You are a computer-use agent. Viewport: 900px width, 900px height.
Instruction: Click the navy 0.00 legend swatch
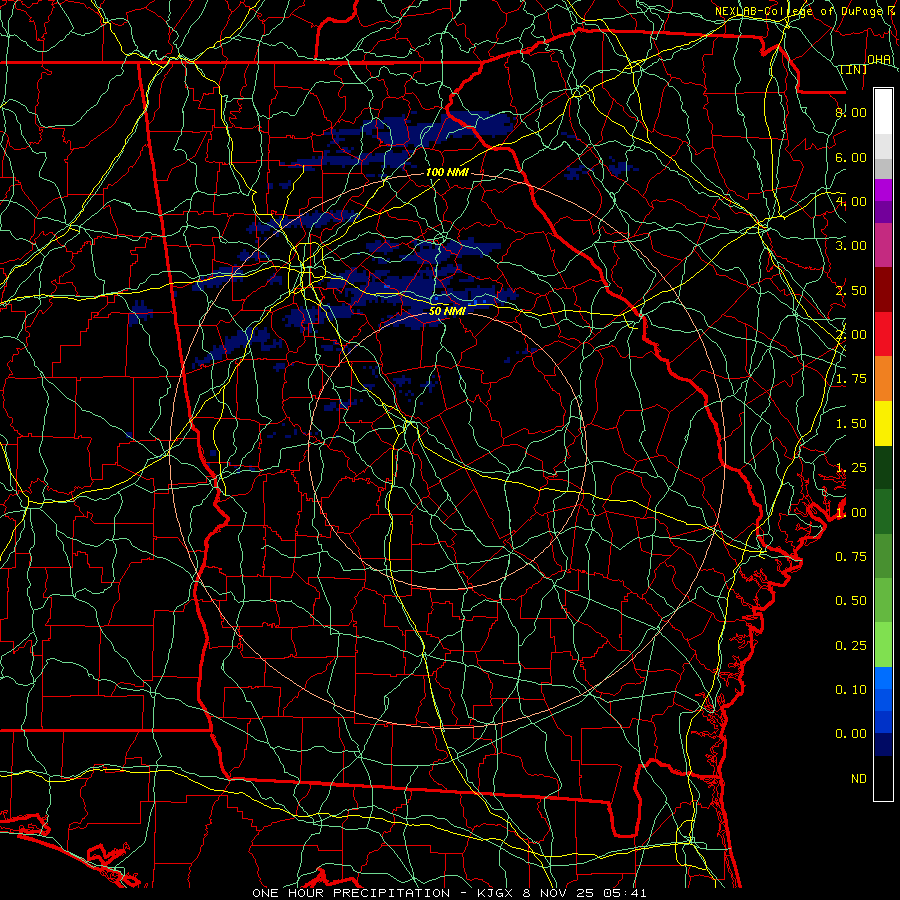click(x=883, y=744)
